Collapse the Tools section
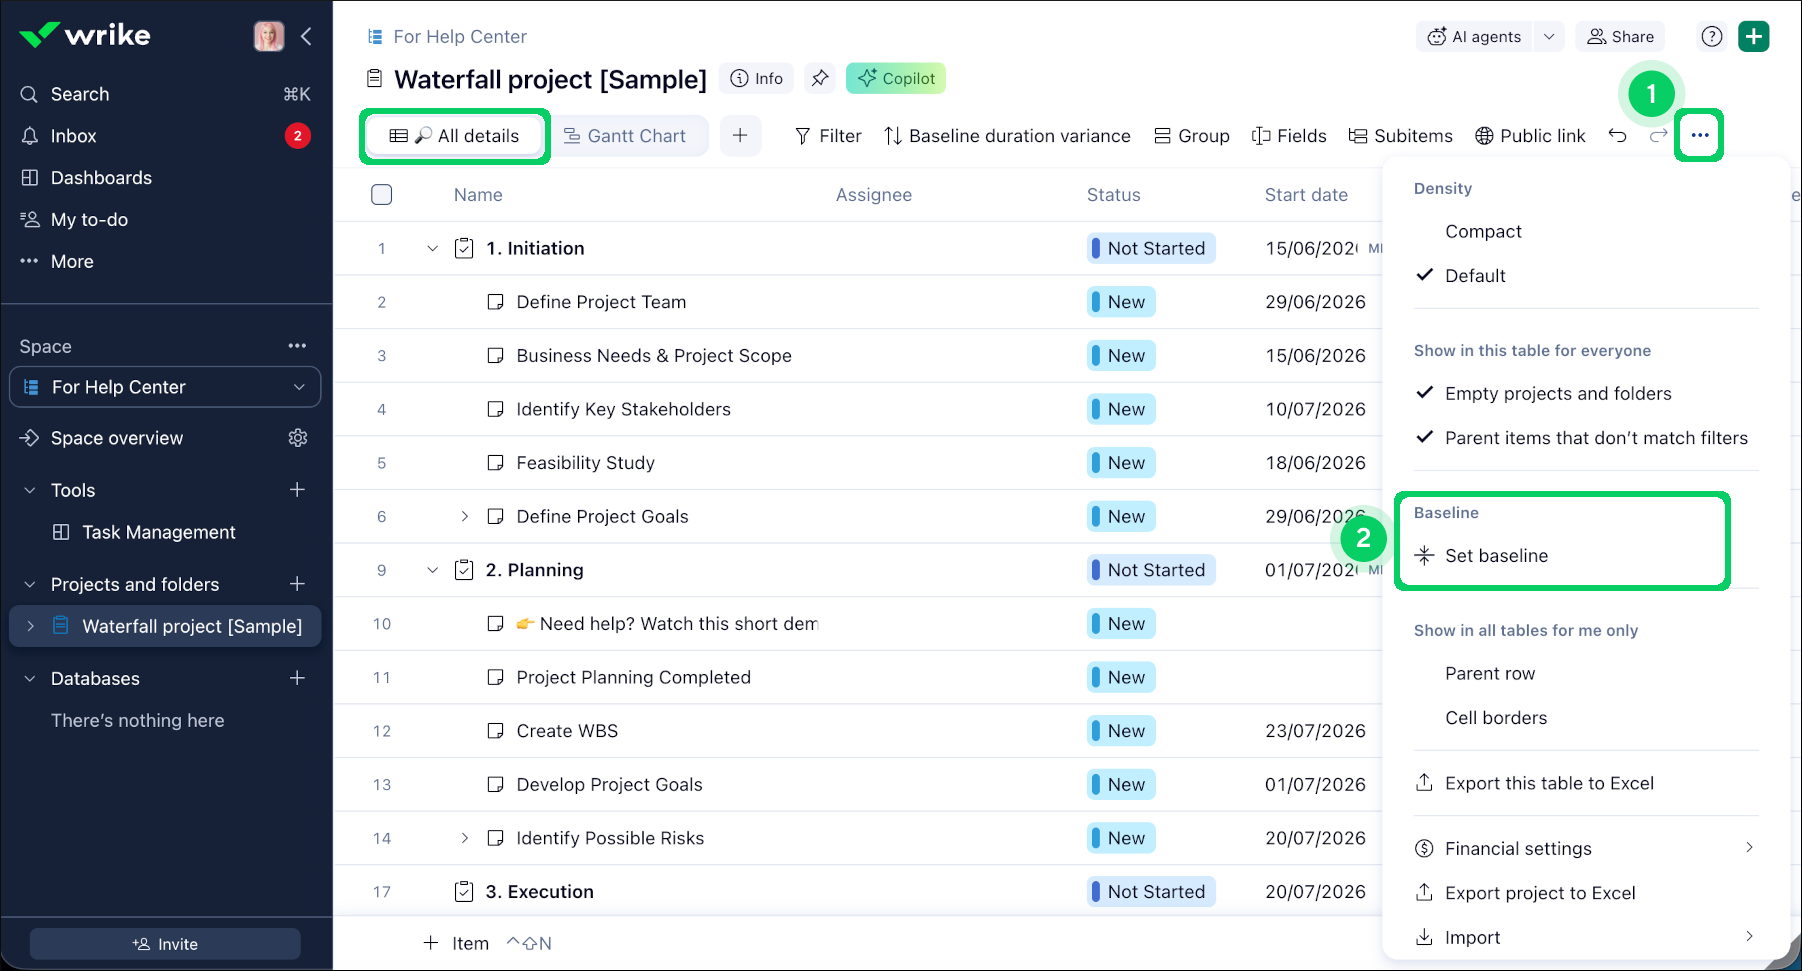Viewport: 1802px width, 971px height. tap(30, 490)
